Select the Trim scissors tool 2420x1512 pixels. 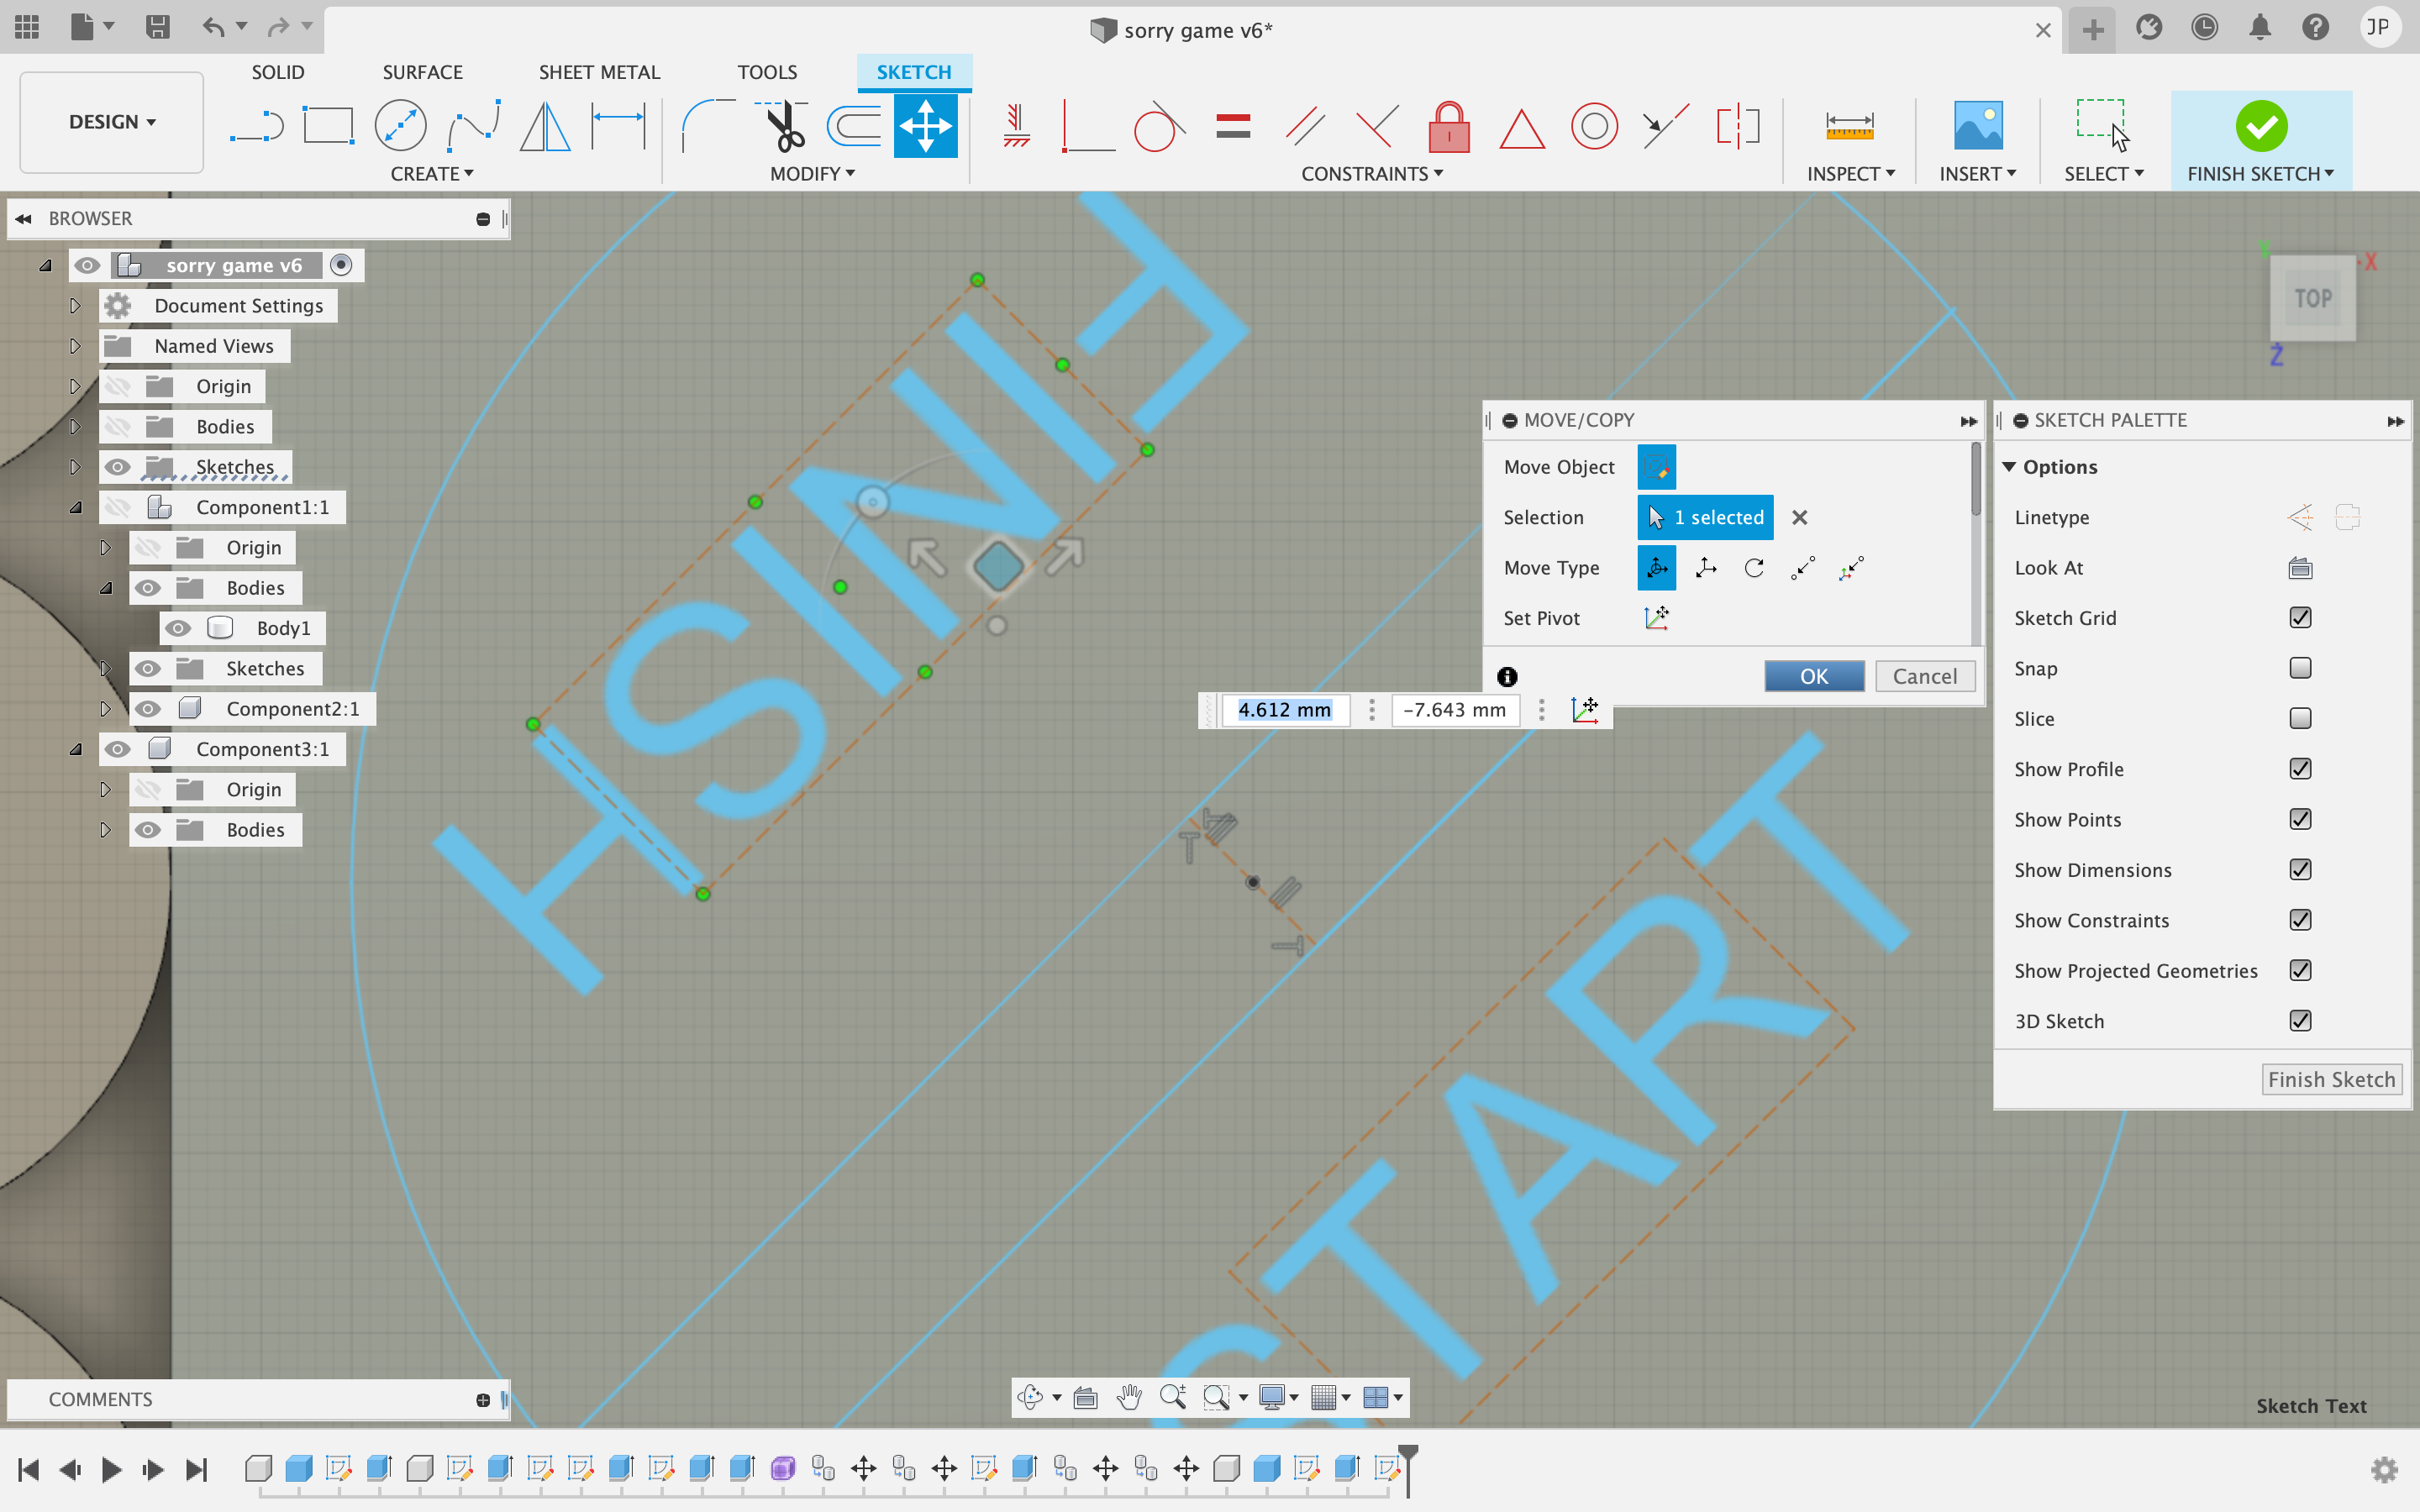[782, 127]
